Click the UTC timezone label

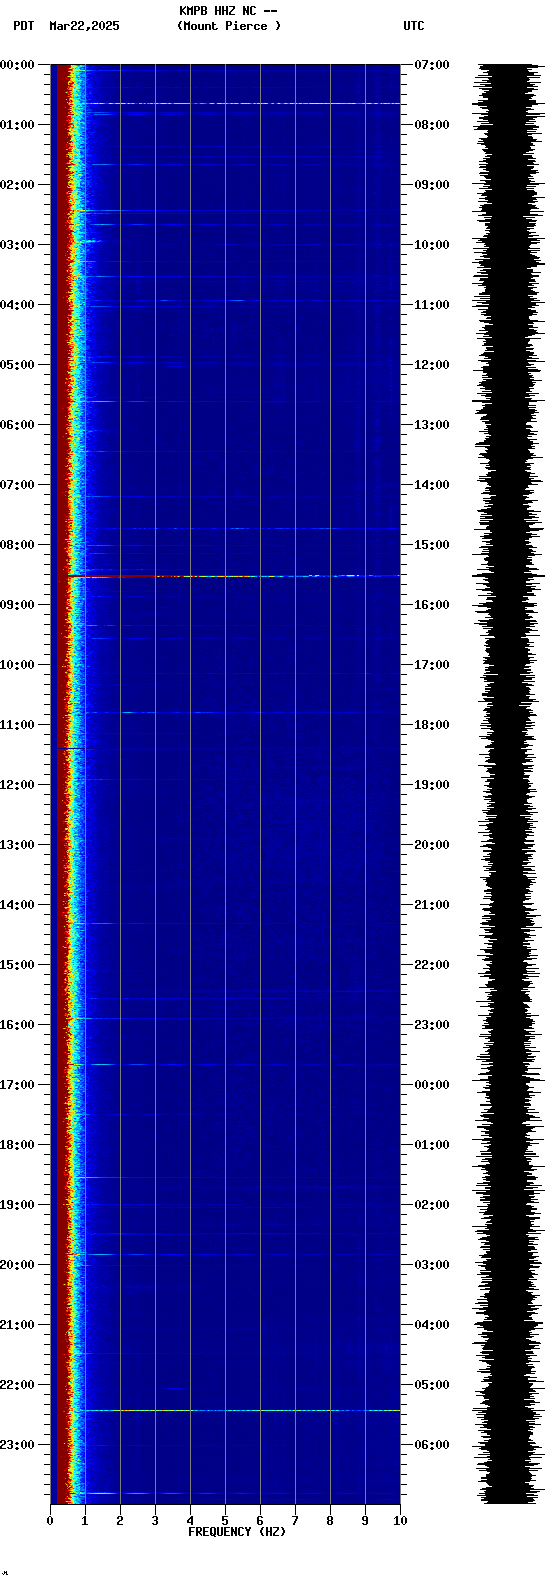point(414,26)
